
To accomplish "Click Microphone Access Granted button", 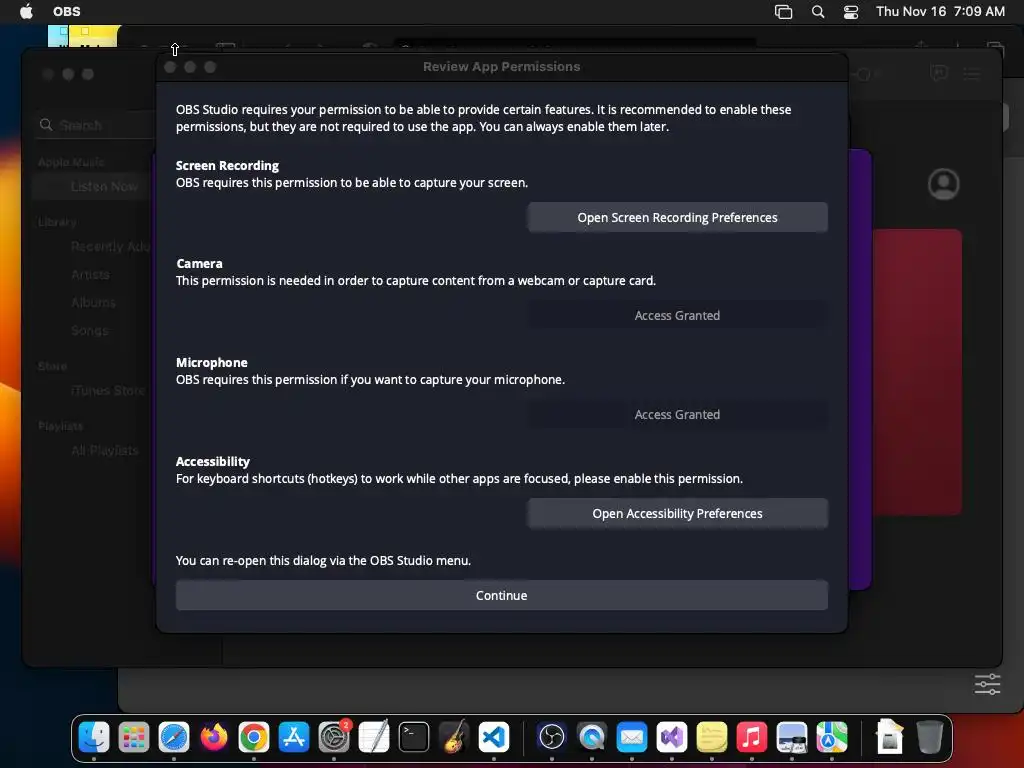I will point(677,415).
